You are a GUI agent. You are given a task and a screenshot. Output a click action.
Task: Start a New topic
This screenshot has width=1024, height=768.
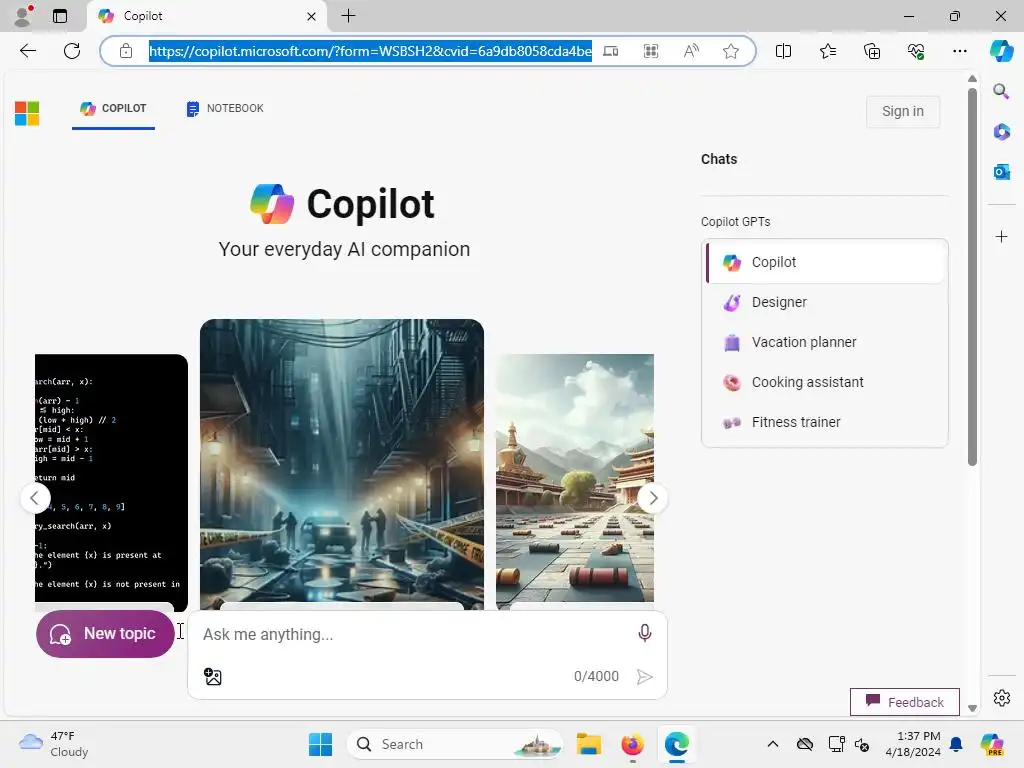105,634
